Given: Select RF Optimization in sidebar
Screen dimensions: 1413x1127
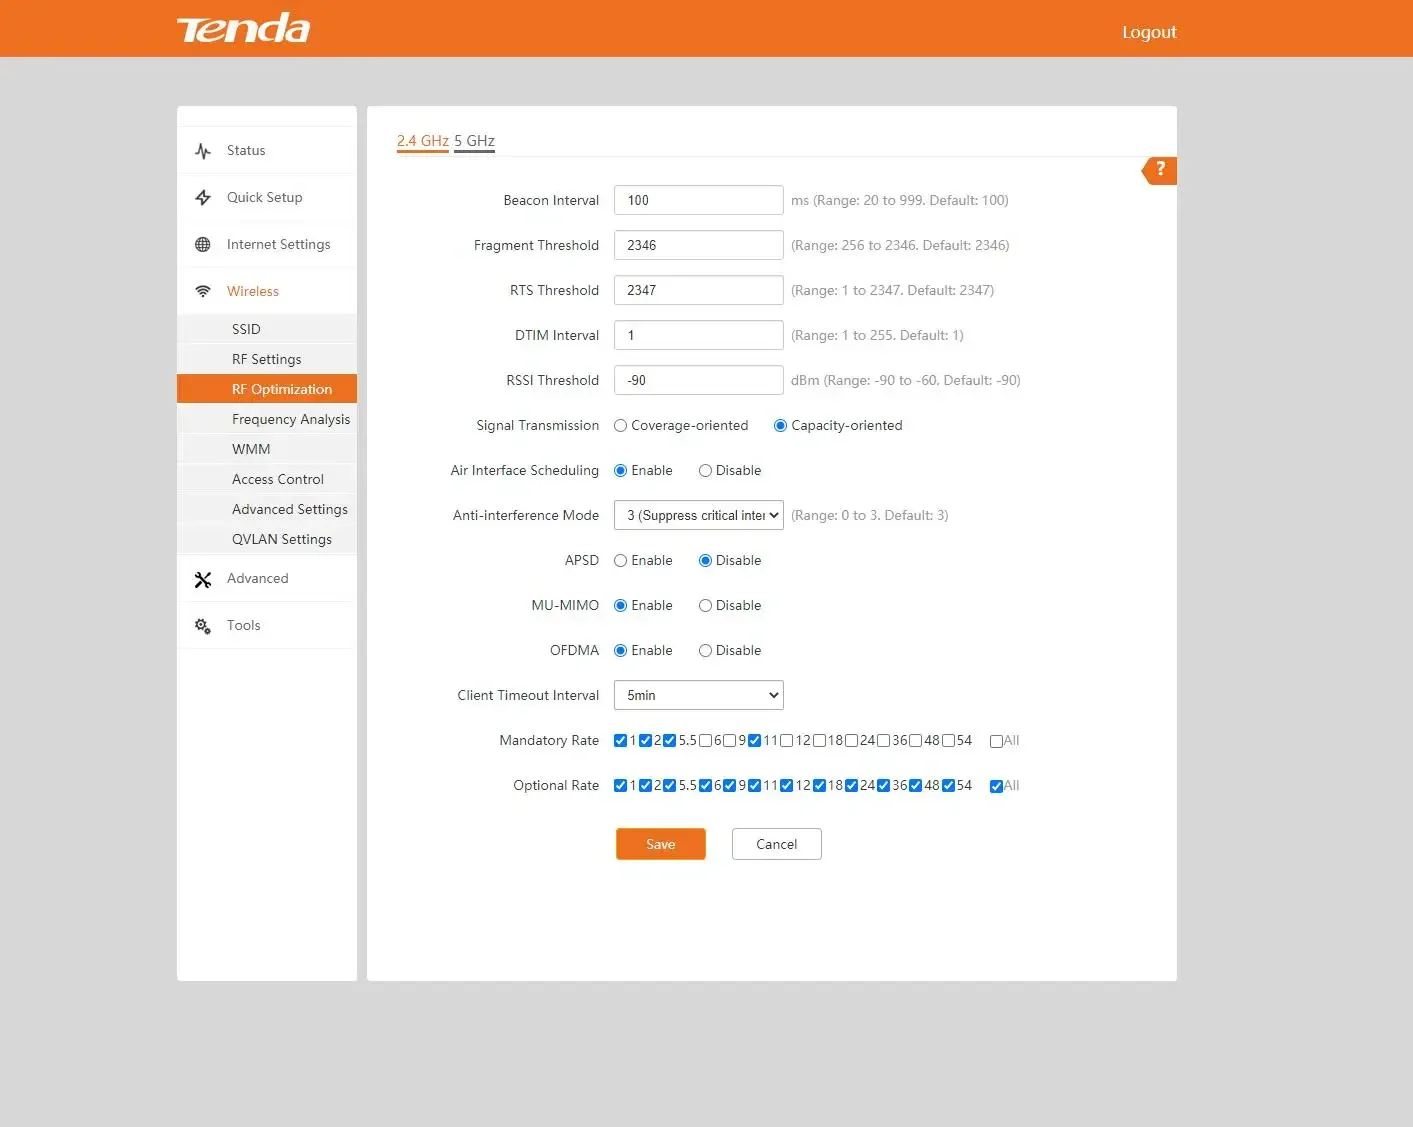Looking at the screenshot, I should 267,389.
